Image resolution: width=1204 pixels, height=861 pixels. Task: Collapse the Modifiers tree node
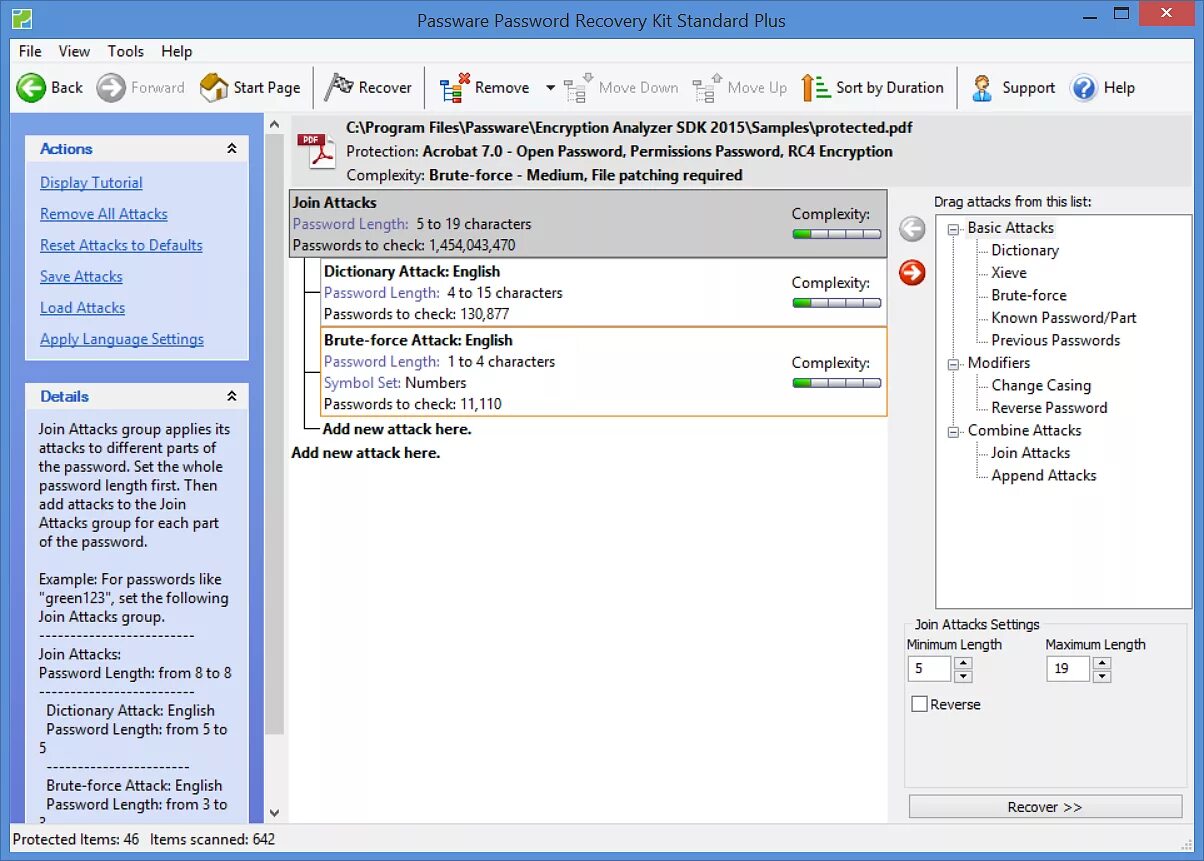coord(954,363)
